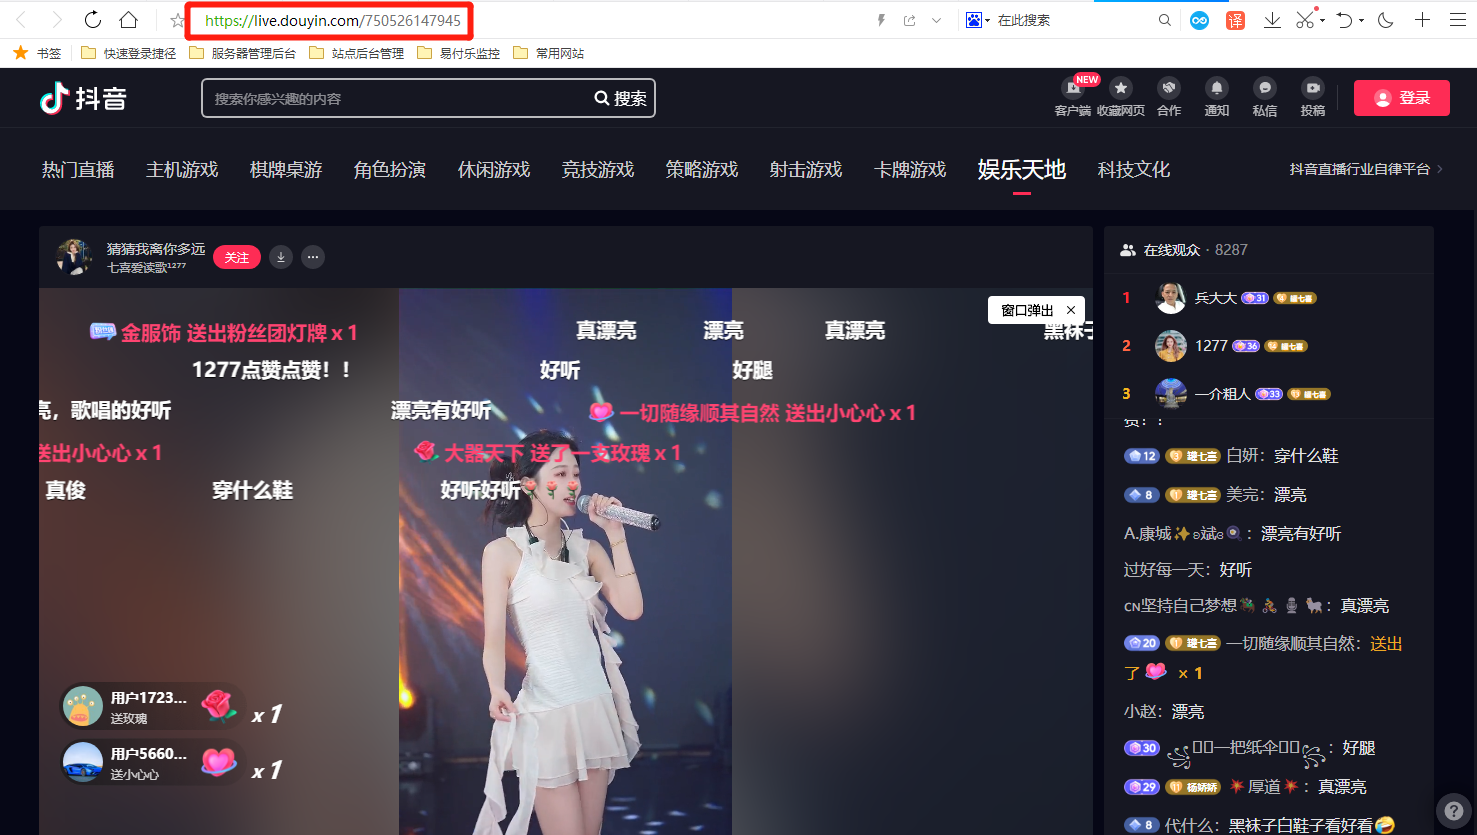Viewport: 1477px width, 835px height.
Task: Toggle browser night mode moon icon
Action: point(1385,20)
